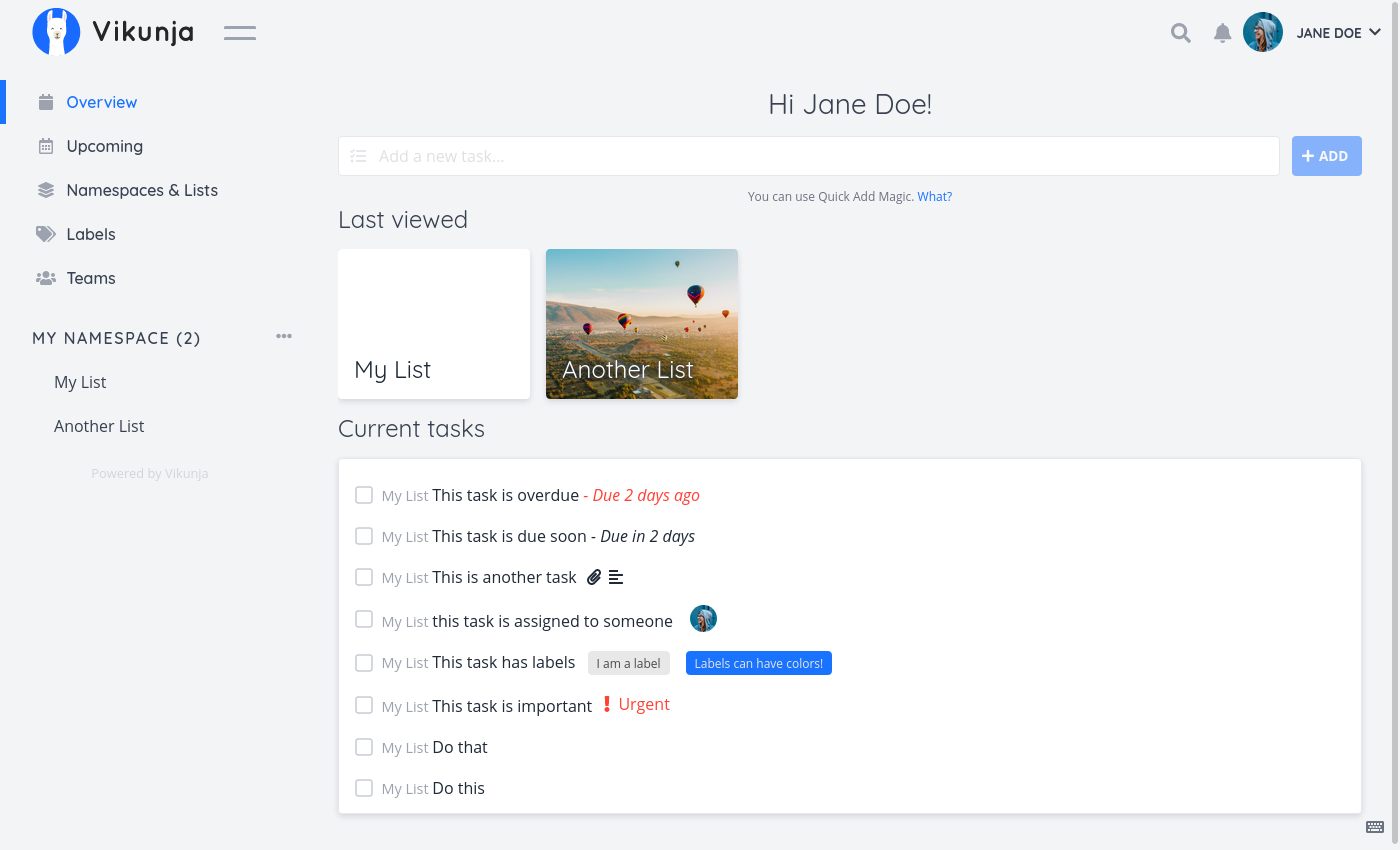Open the search magnifier icon
Screen dimensions: 1400x850
tap(1181, 33)
